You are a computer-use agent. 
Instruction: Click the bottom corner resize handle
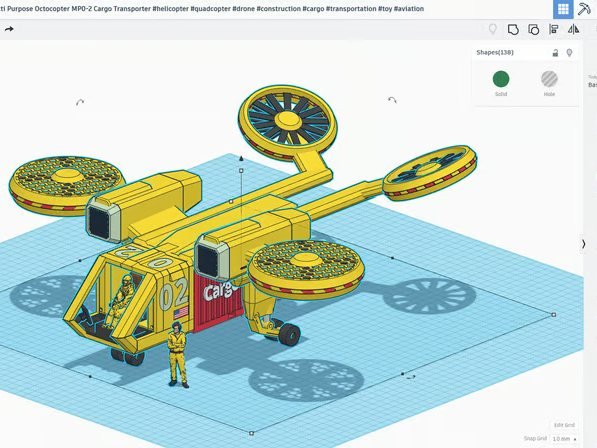251,433
